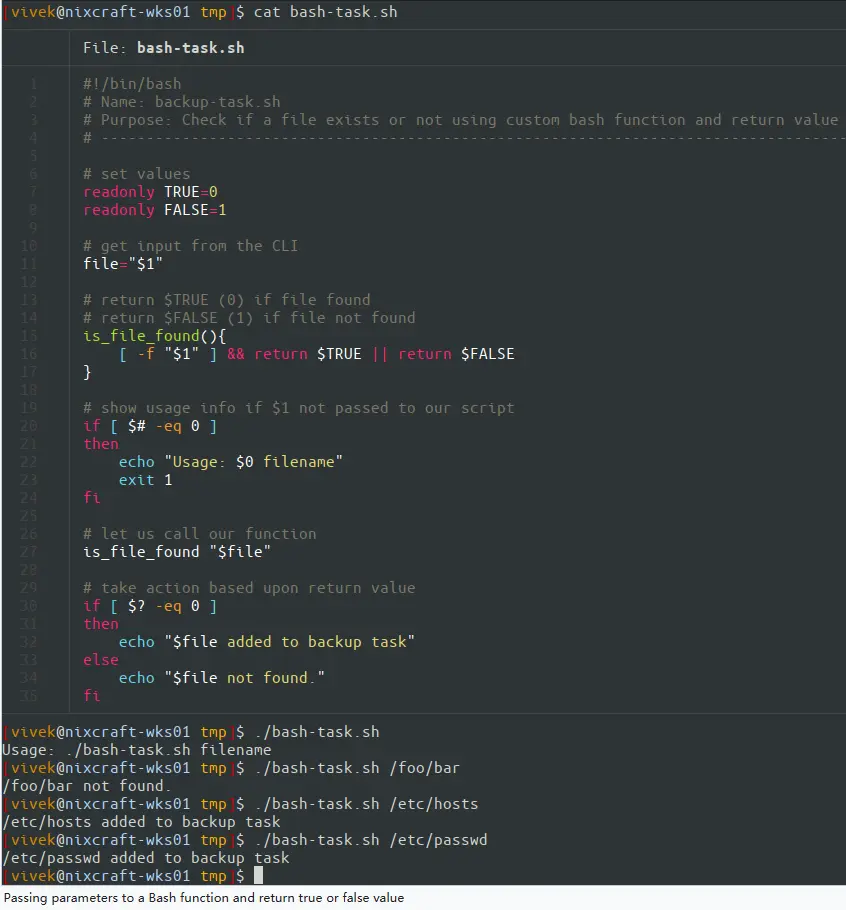Click the './bash-task.sh /etc/hosts' command

tap(366, 803)
